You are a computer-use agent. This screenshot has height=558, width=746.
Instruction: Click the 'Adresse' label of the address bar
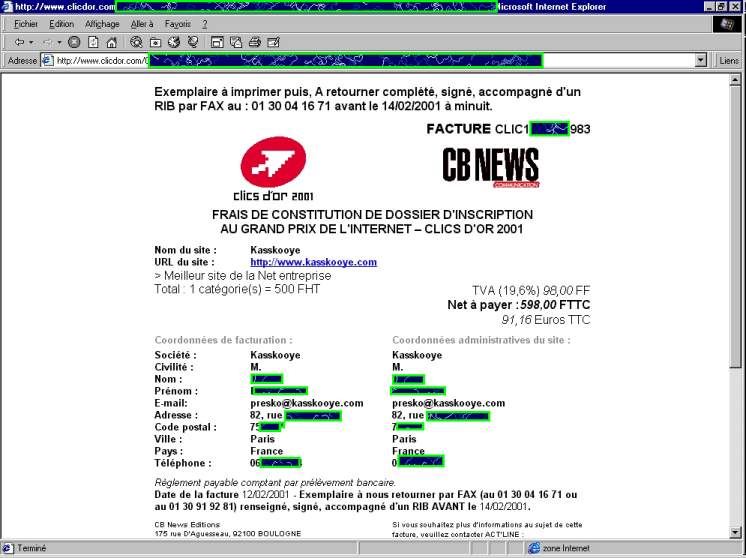click(x=22, y=61)
